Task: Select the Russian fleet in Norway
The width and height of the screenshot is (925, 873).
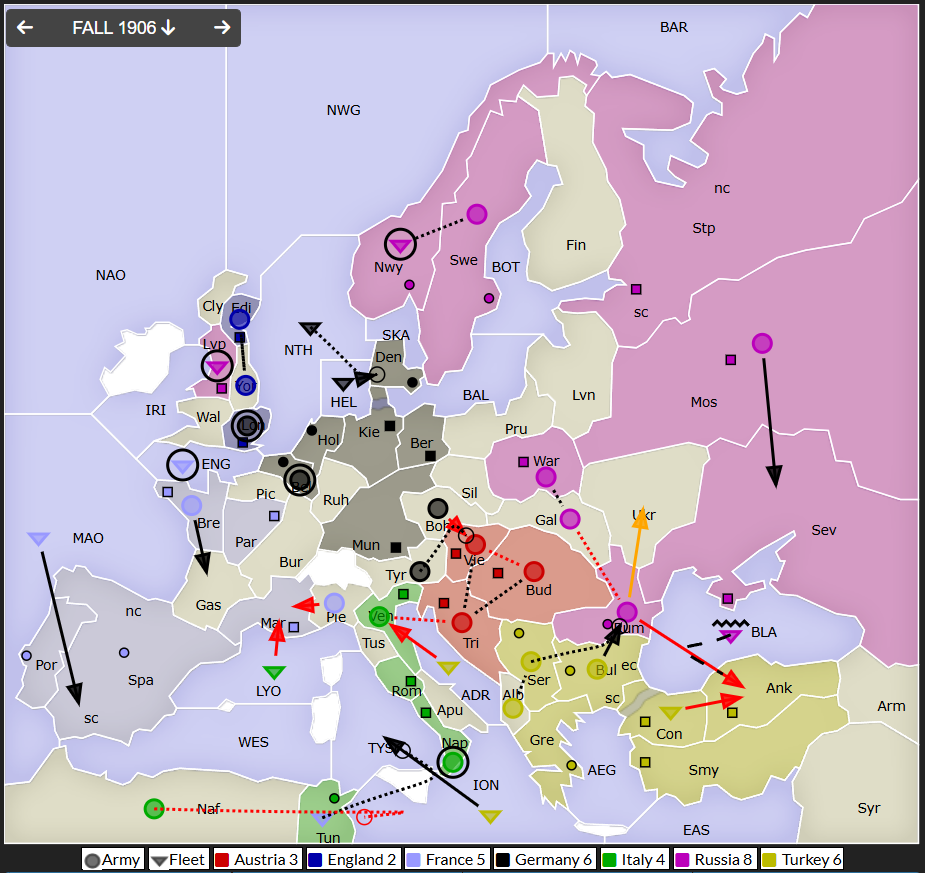Action: (400, 245)
